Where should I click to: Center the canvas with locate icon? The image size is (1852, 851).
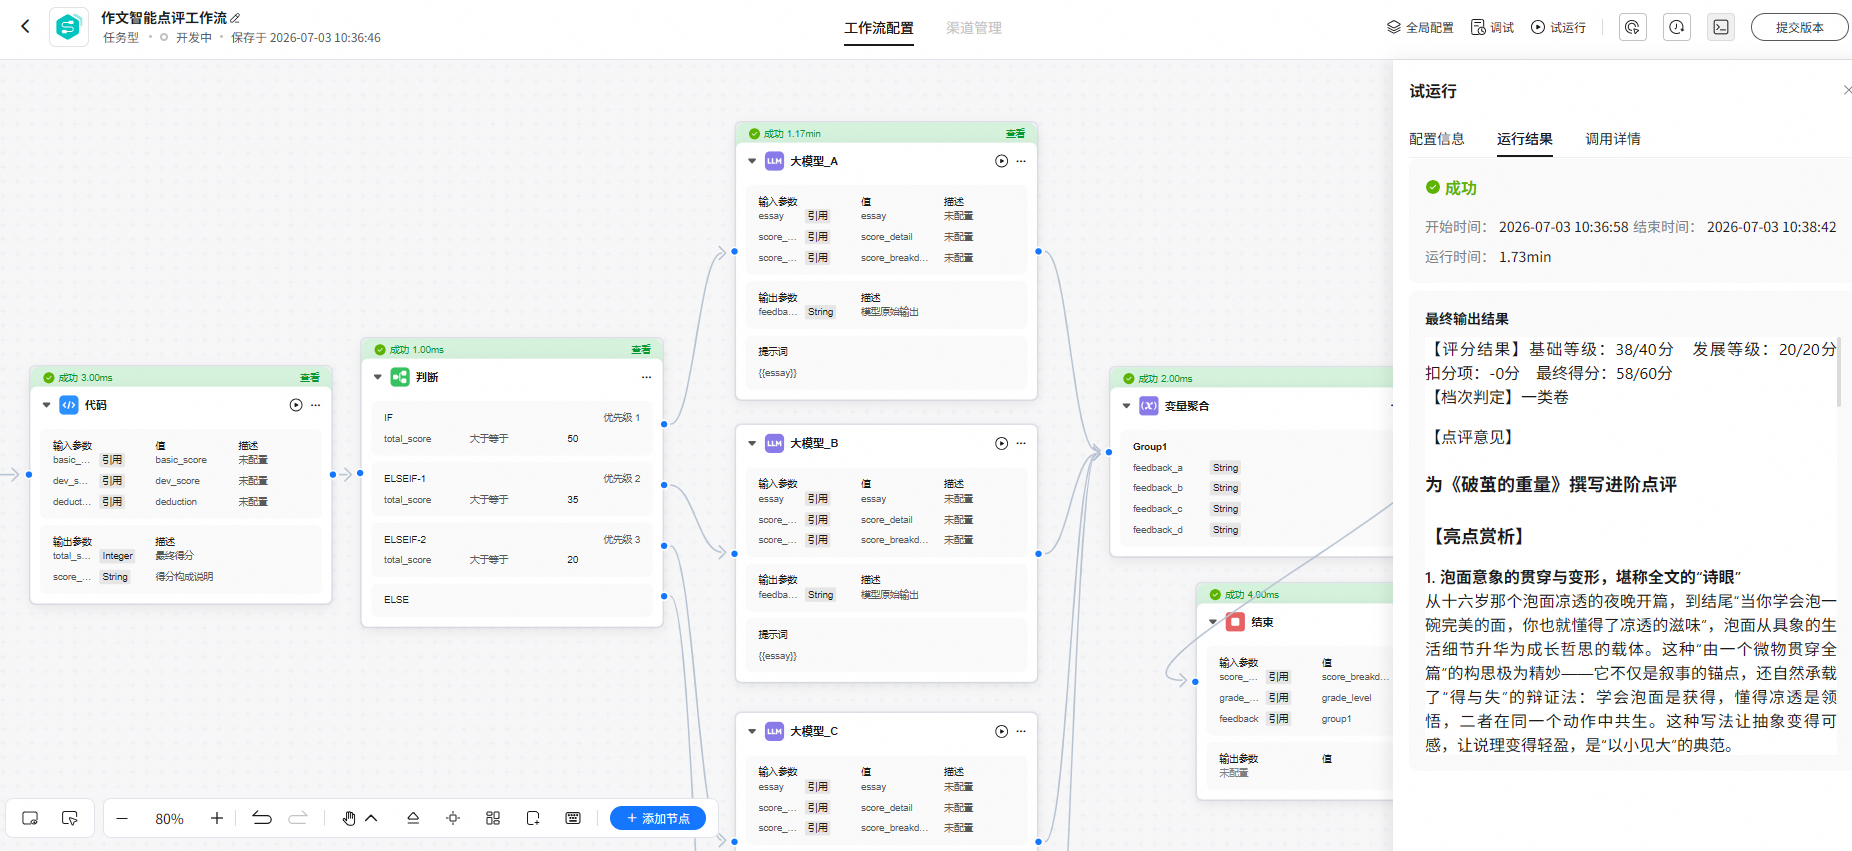click(x=453, y=818)
